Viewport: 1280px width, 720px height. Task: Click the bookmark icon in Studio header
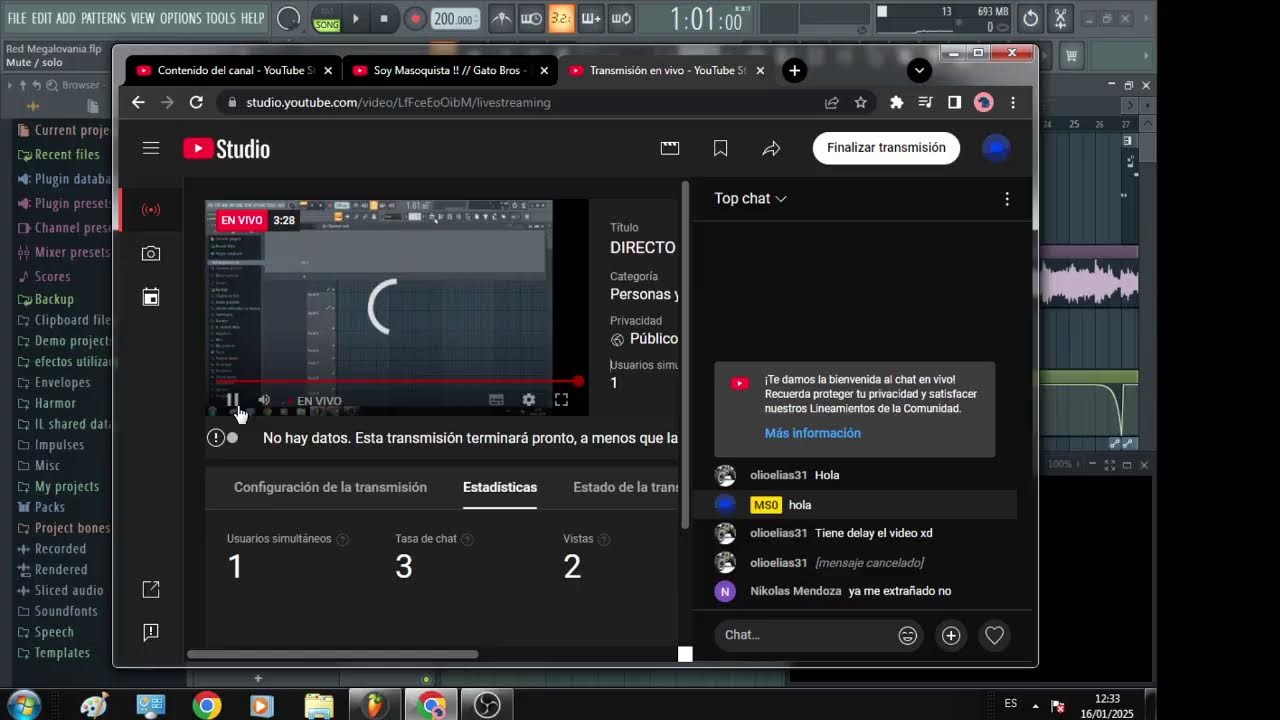click(x=720, y=148)
